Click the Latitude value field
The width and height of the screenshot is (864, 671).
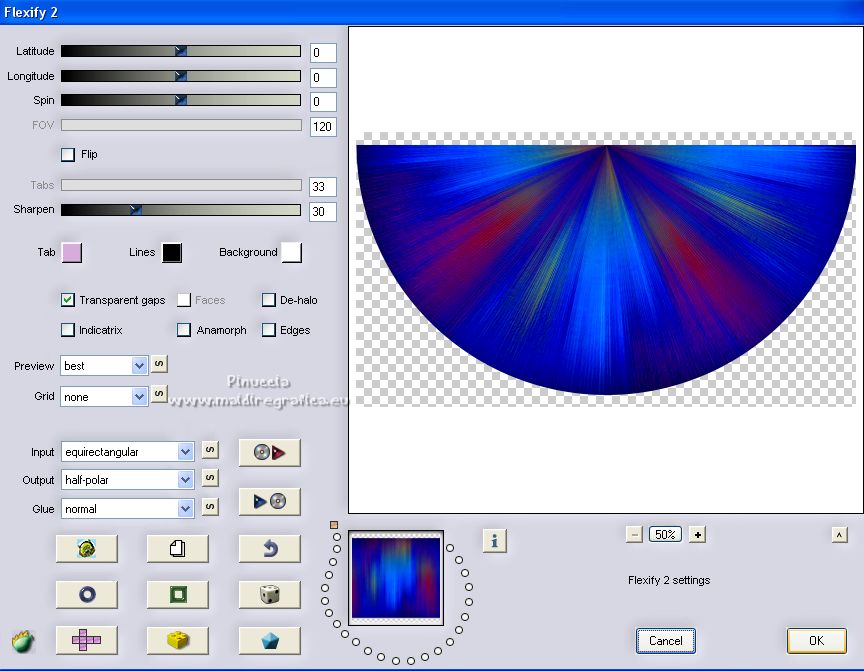[x=323, y=53]
